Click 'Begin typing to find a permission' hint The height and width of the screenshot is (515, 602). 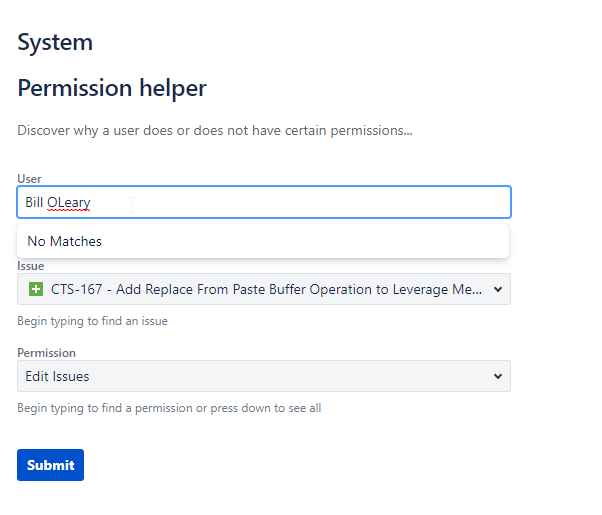[169, 408]
